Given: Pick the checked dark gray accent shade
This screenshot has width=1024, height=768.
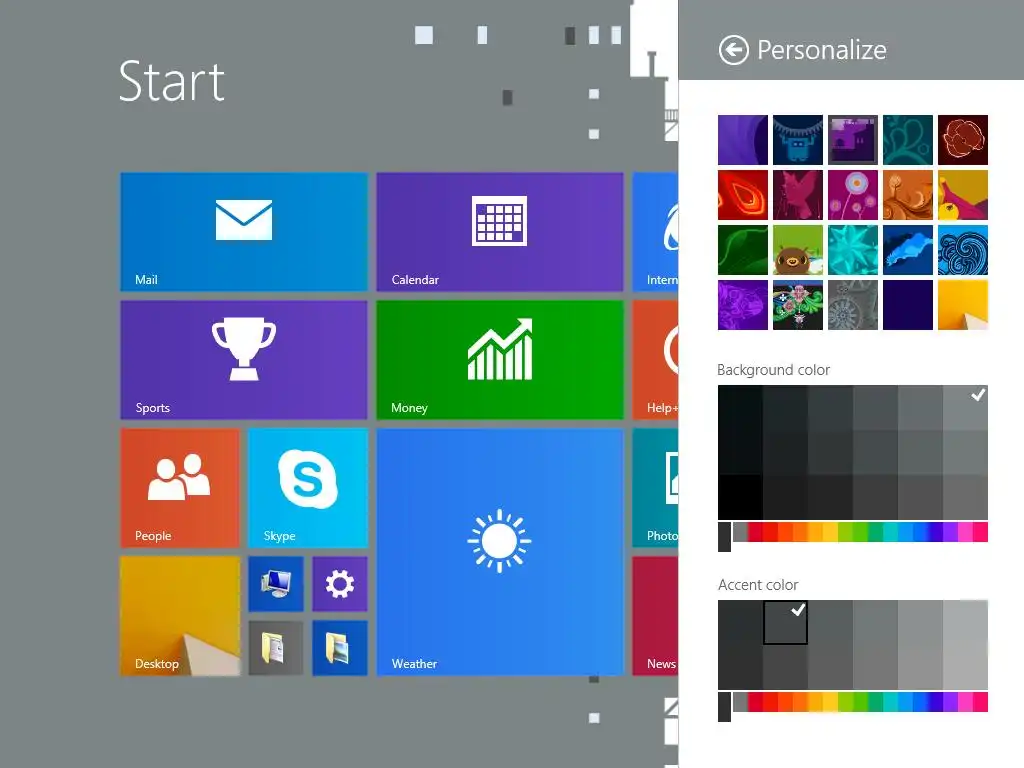Looking at the screenshot, I should coord(785,622).
